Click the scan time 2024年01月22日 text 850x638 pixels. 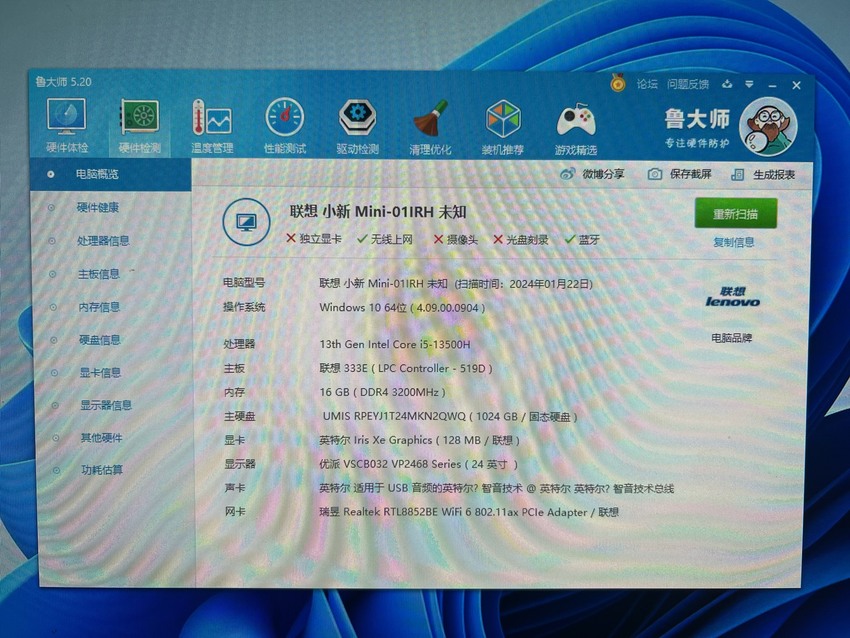pos(524,283)
